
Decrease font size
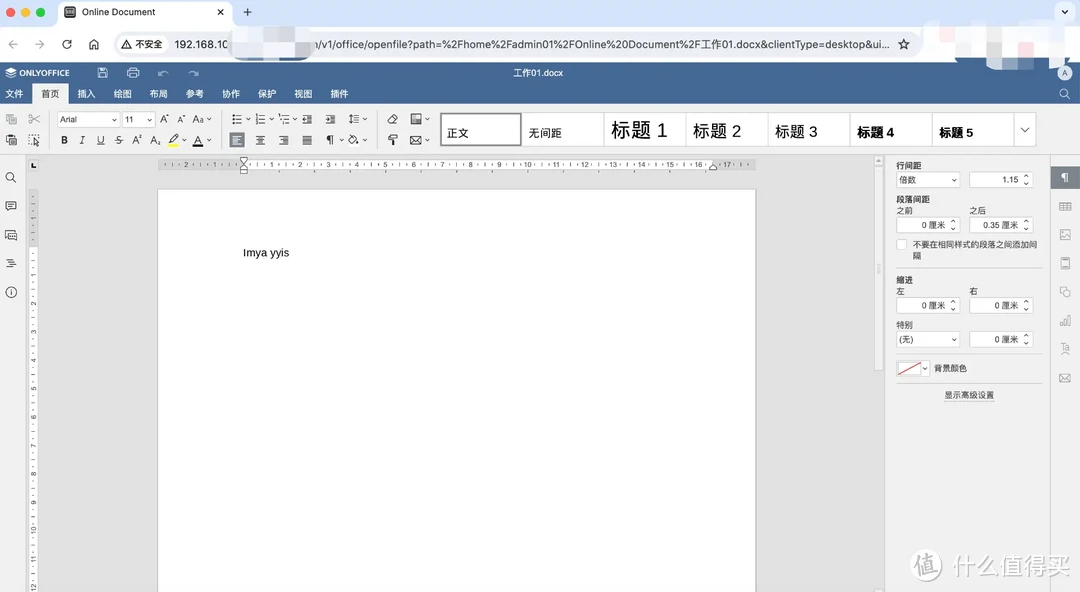pos(181,119)
